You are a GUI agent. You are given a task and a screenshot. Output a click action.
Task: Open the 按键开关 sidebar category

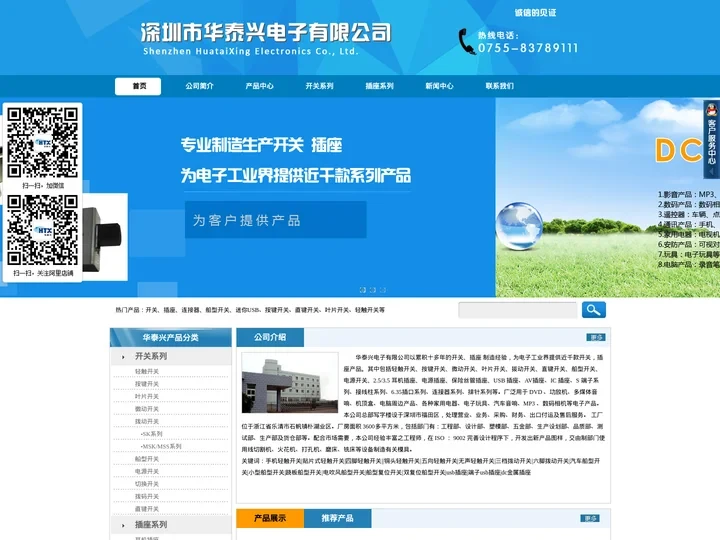pos(147,384)
